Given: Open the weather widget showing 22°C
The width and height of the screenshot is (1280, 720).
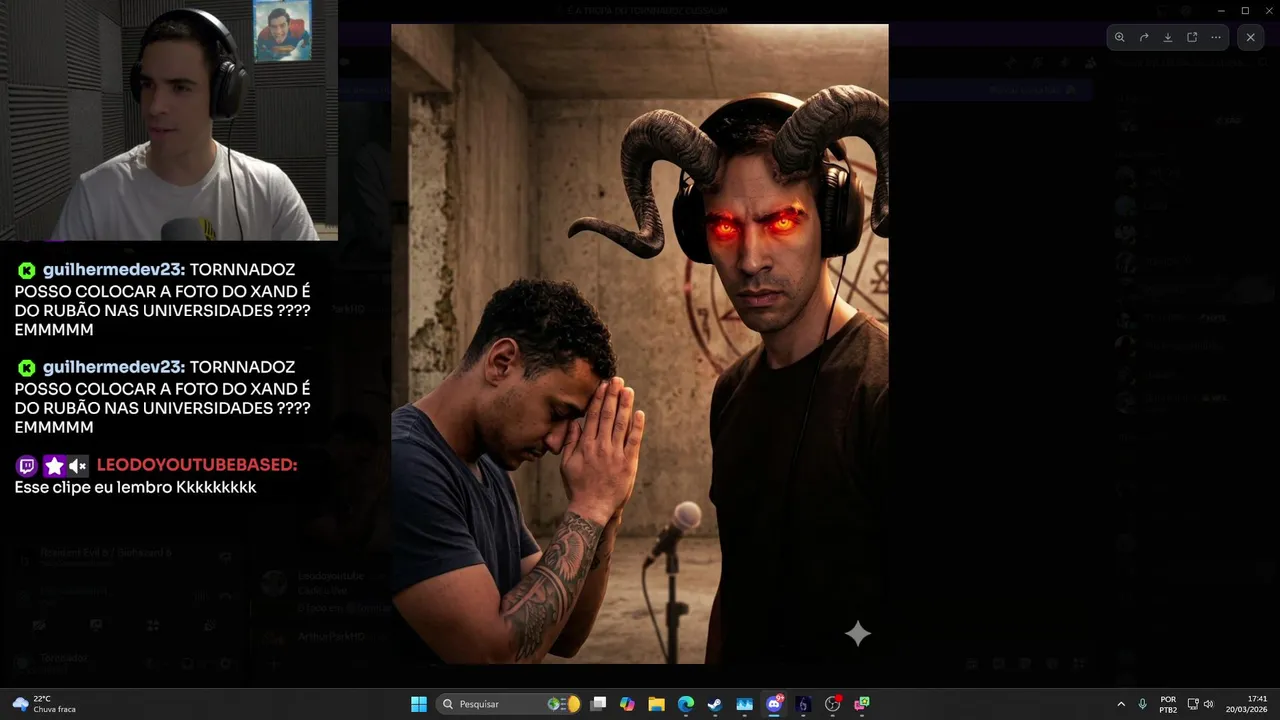Looking at the screenshot, I should tap(45, 704).
